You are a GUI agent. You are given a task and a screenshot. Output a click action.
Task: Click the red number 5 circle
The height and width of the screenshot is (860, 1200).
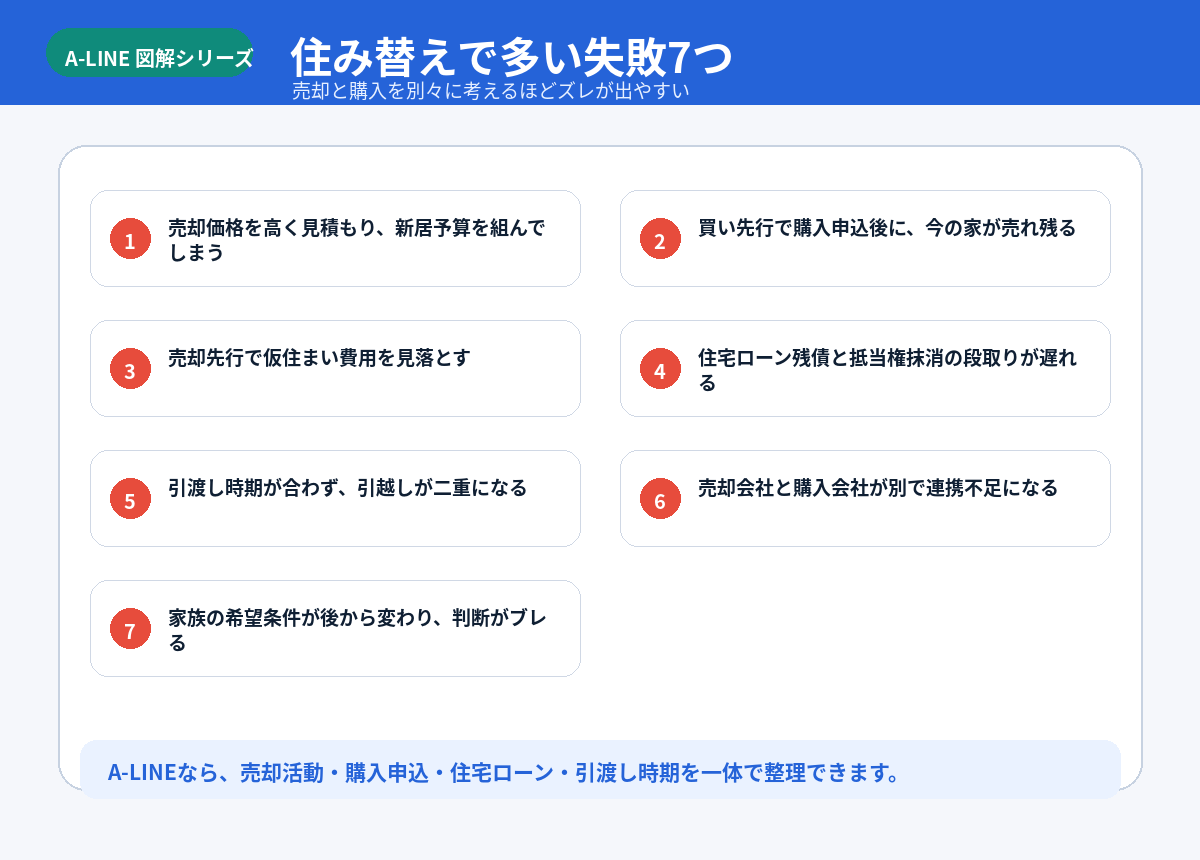pos(130,499)
